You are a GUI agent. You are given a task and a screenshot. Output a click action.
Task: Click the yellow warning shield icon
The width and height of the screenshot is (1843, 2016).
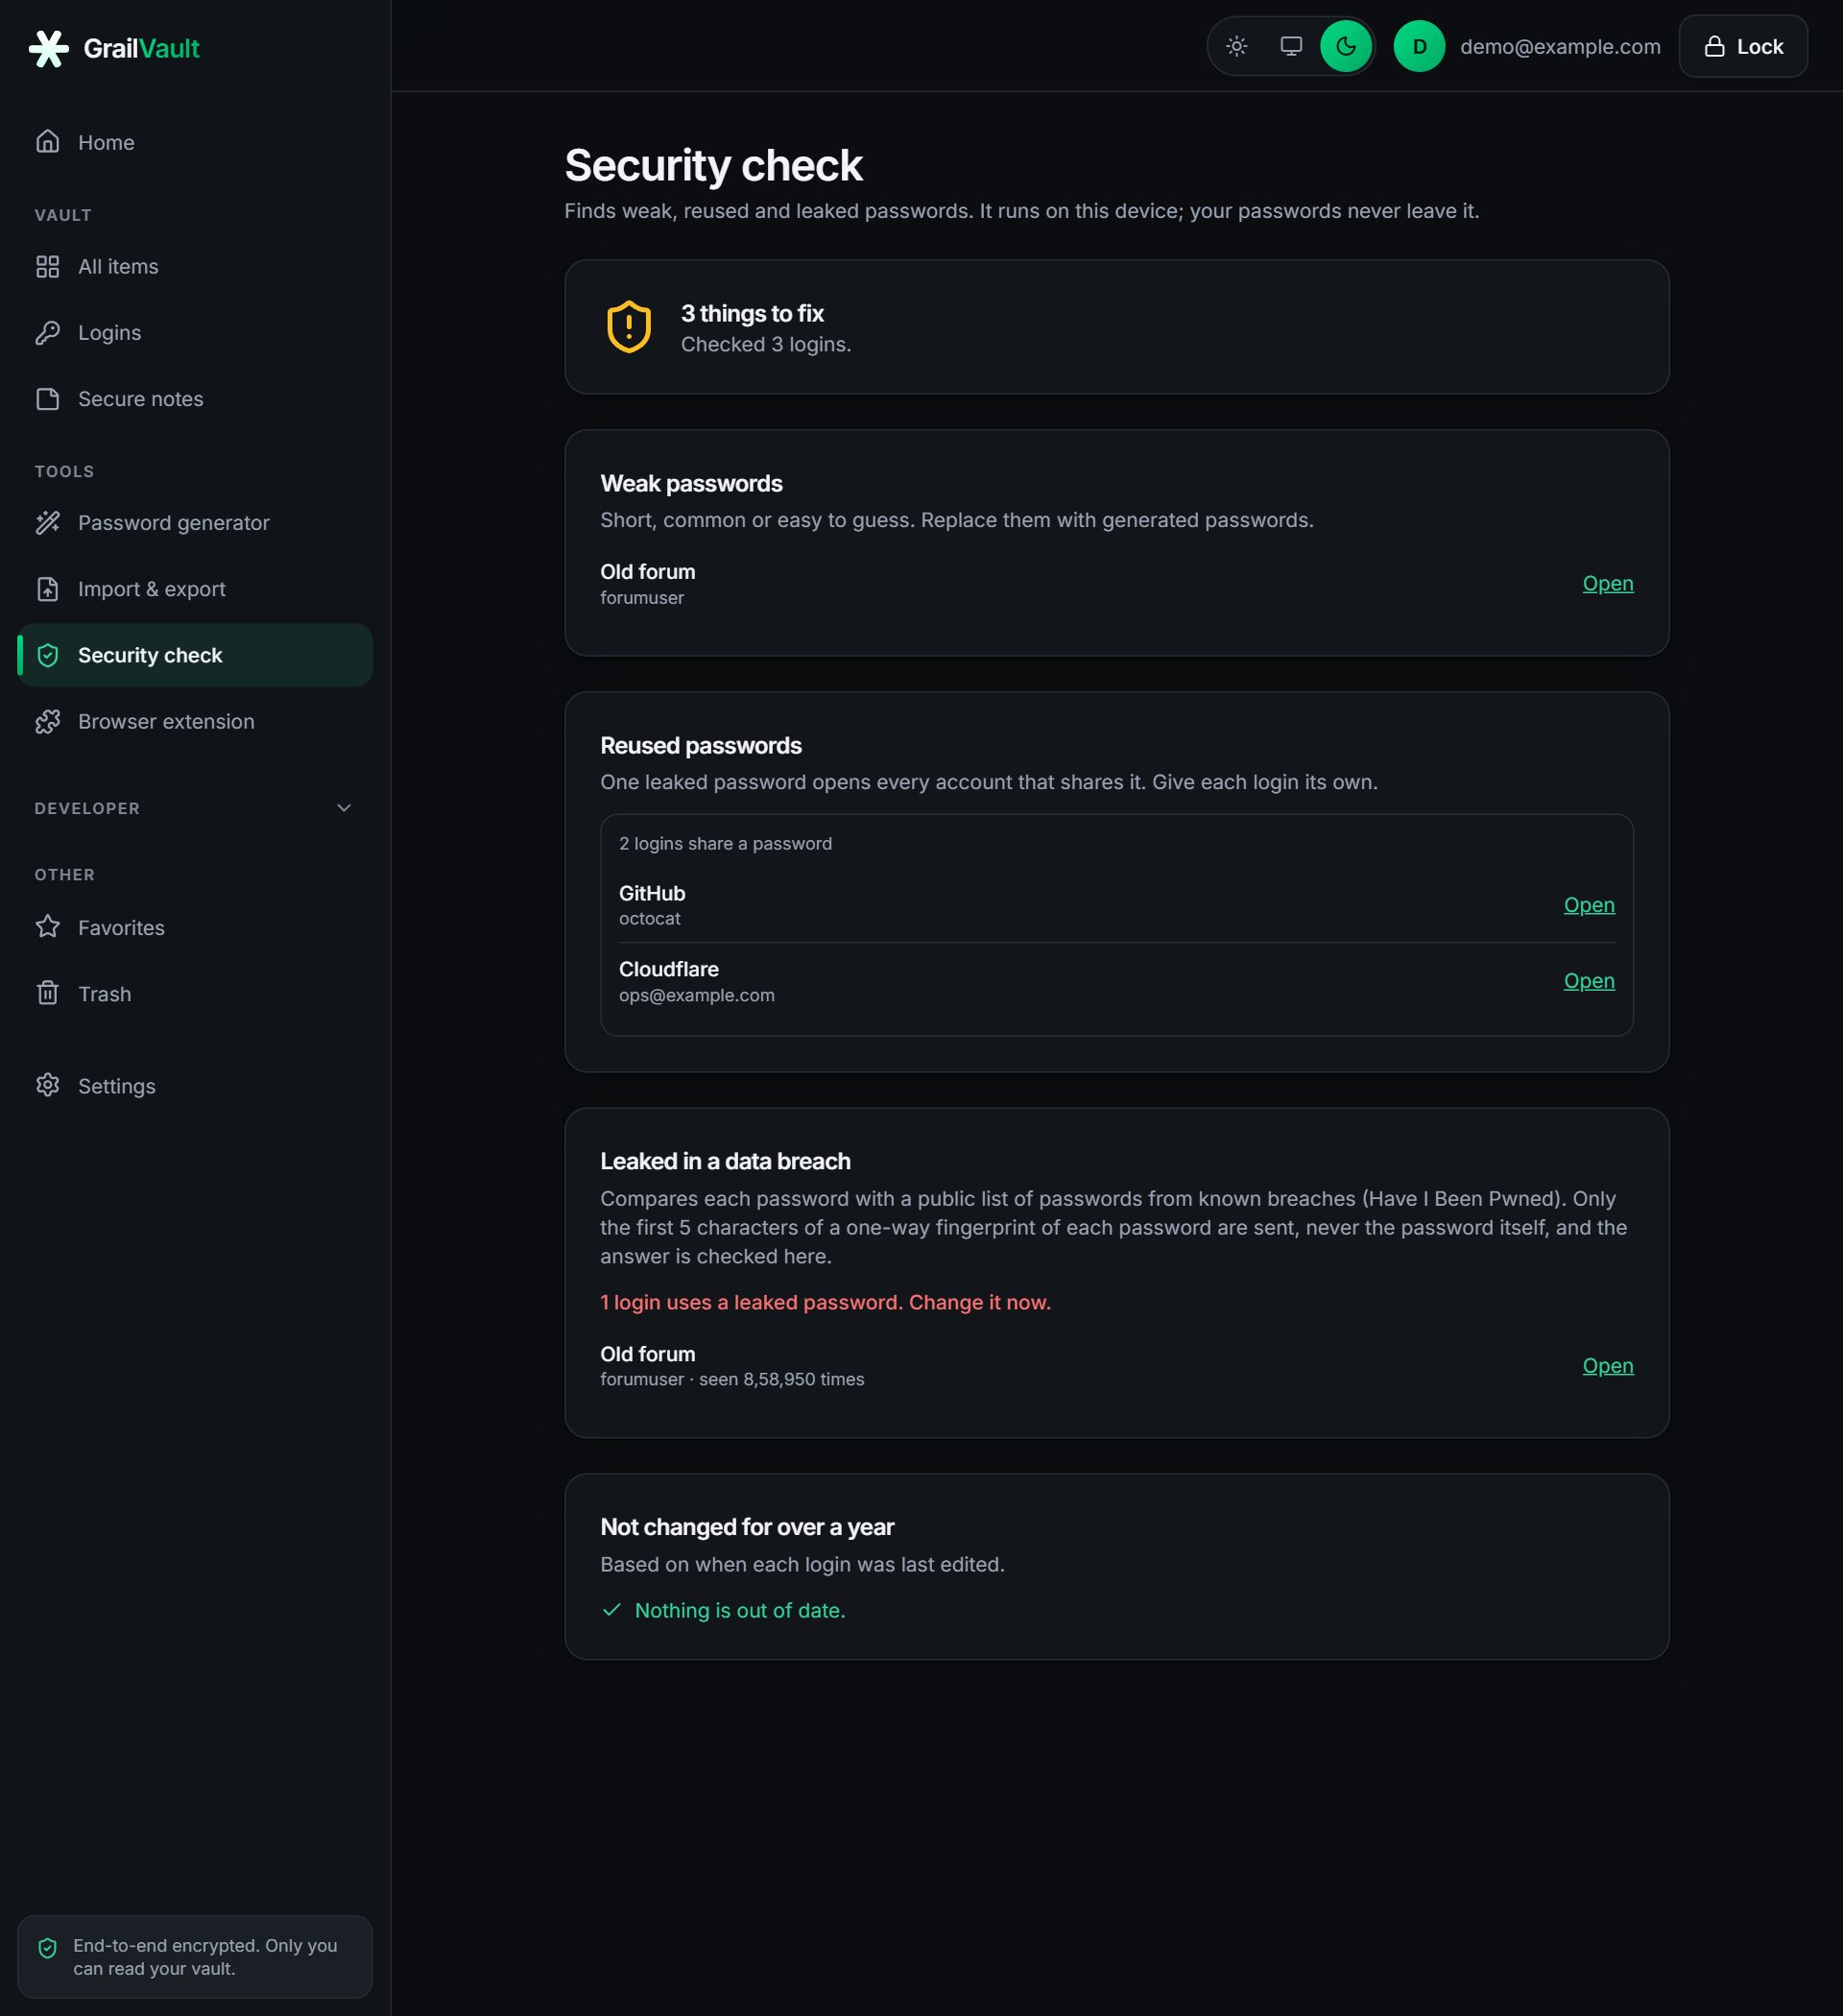629,327
